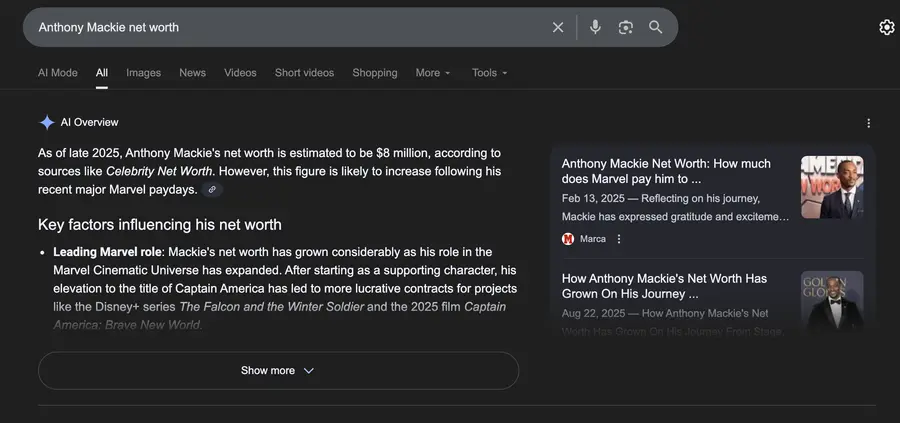Start voice search with microphone icon

pyautogui.click(x=595, y=27)
